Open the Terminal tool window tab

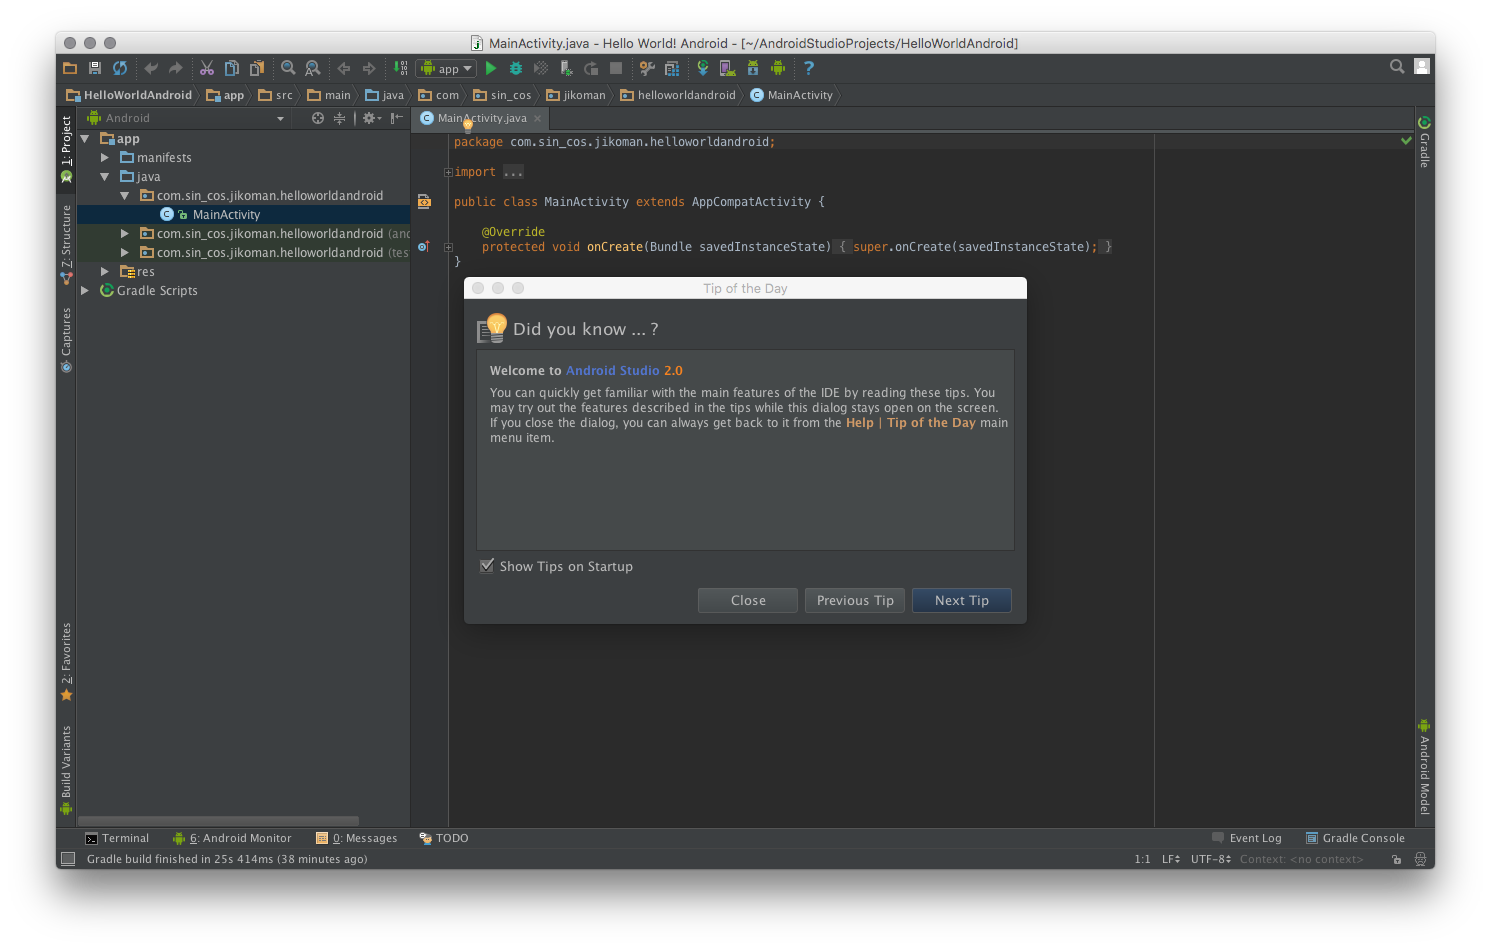[x=117, y=838]
